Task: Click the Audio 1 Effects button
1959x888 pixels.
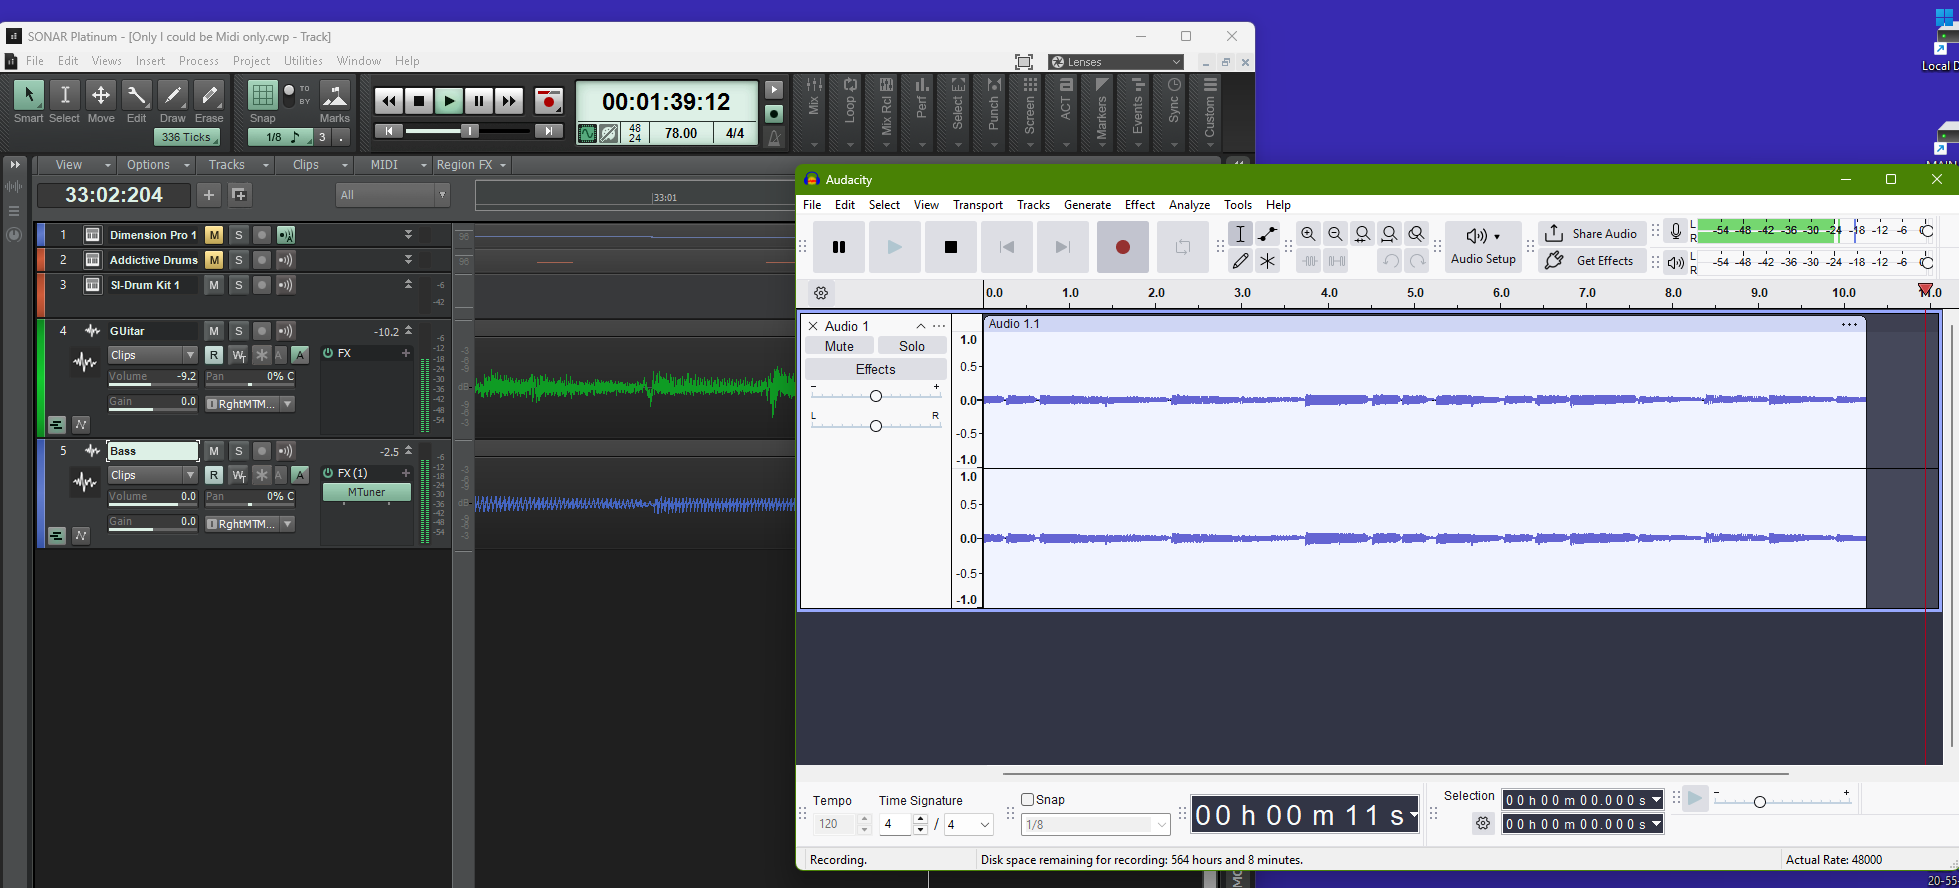Action: tap(875, 369)
